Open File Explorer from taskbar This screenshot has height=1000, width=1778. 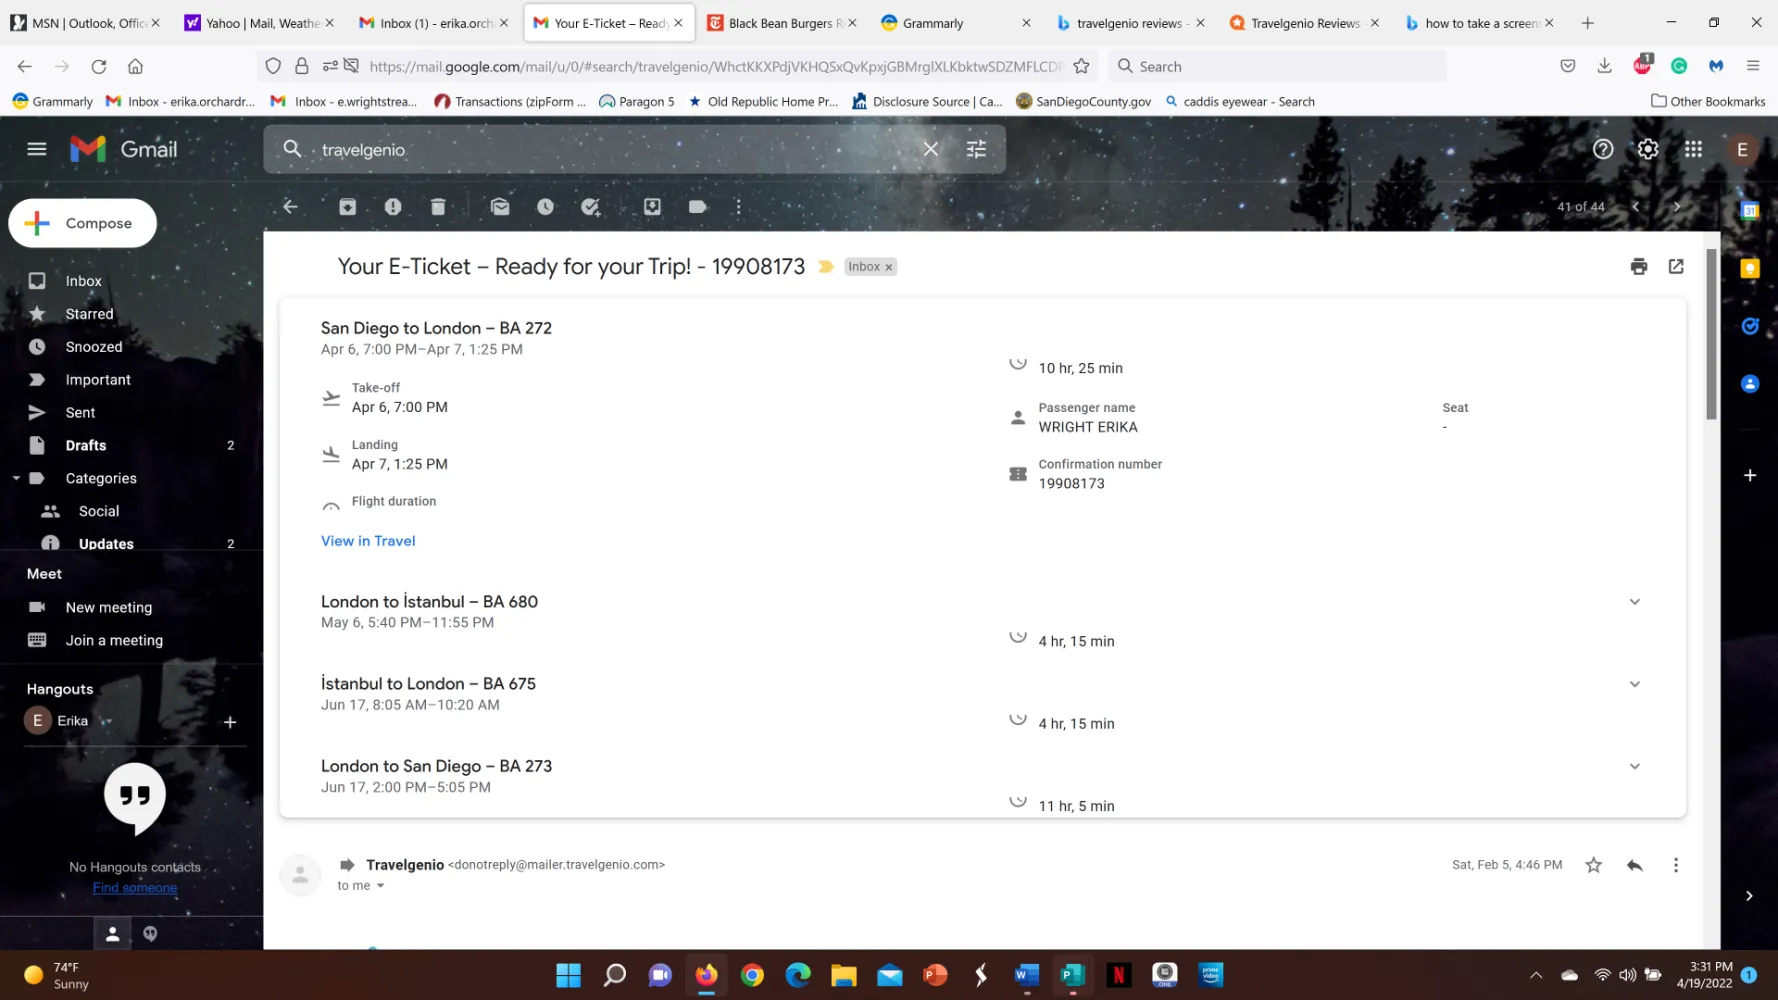(x=843, y=975)
